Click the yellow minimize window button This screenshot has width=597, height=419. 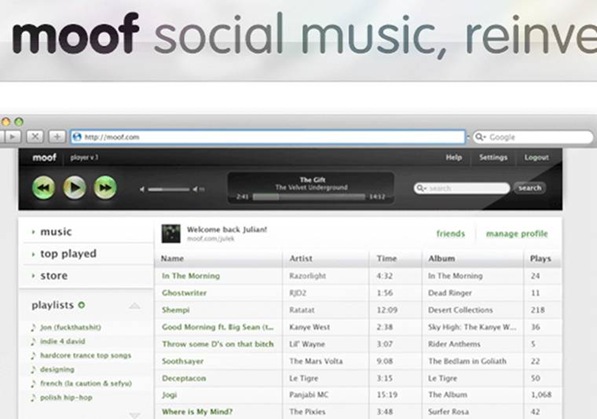click(x=6, y=122)
